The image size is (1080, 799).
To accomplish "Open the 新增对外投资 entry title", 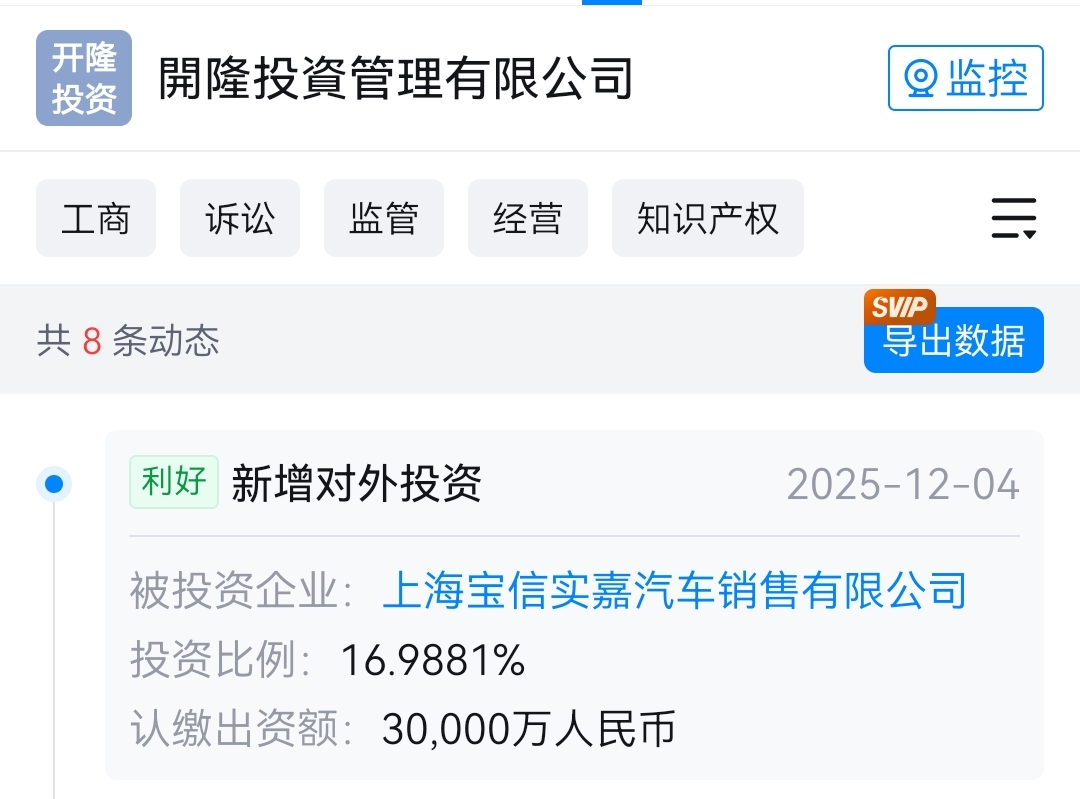I will (x=356, y=484).
